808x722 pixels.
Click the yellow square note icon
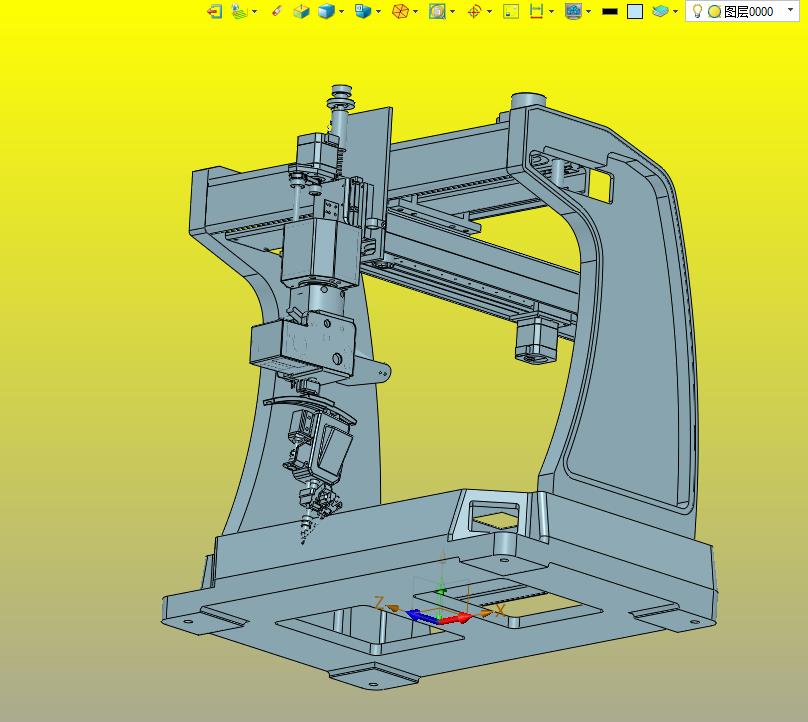click(511, 11)
